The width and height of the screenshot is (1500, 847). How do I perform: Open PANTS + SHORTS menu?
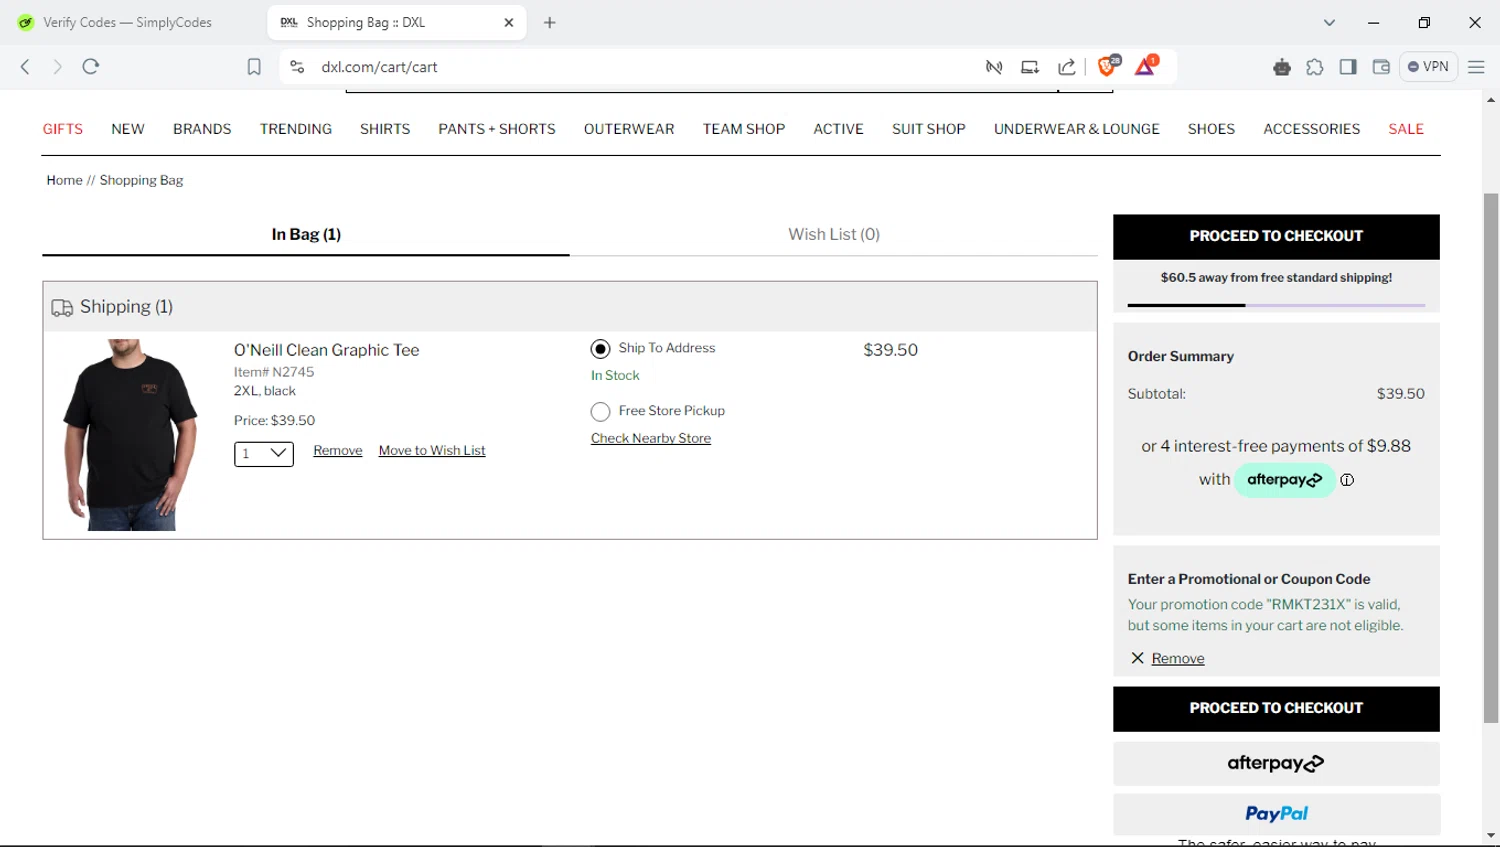point(497,129)
